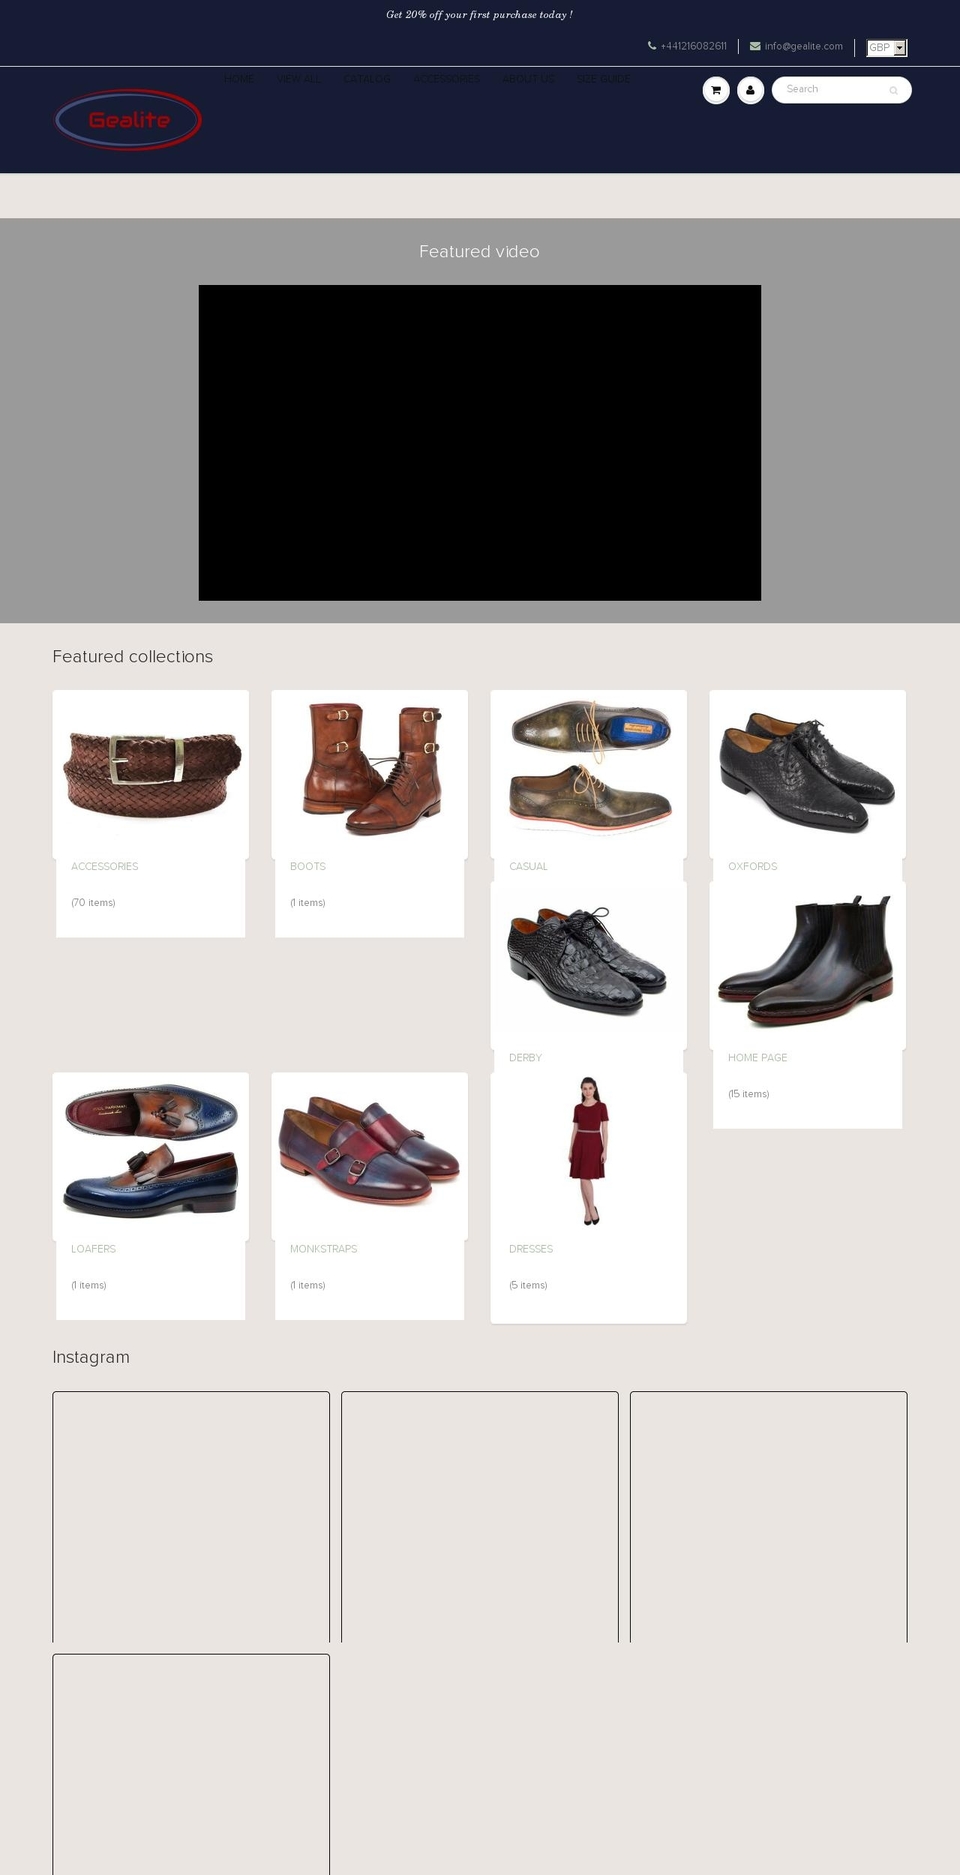Click the (1 items) count under Monkstraps
This screenshot has height=1875, width=960.
point(308,1286)
